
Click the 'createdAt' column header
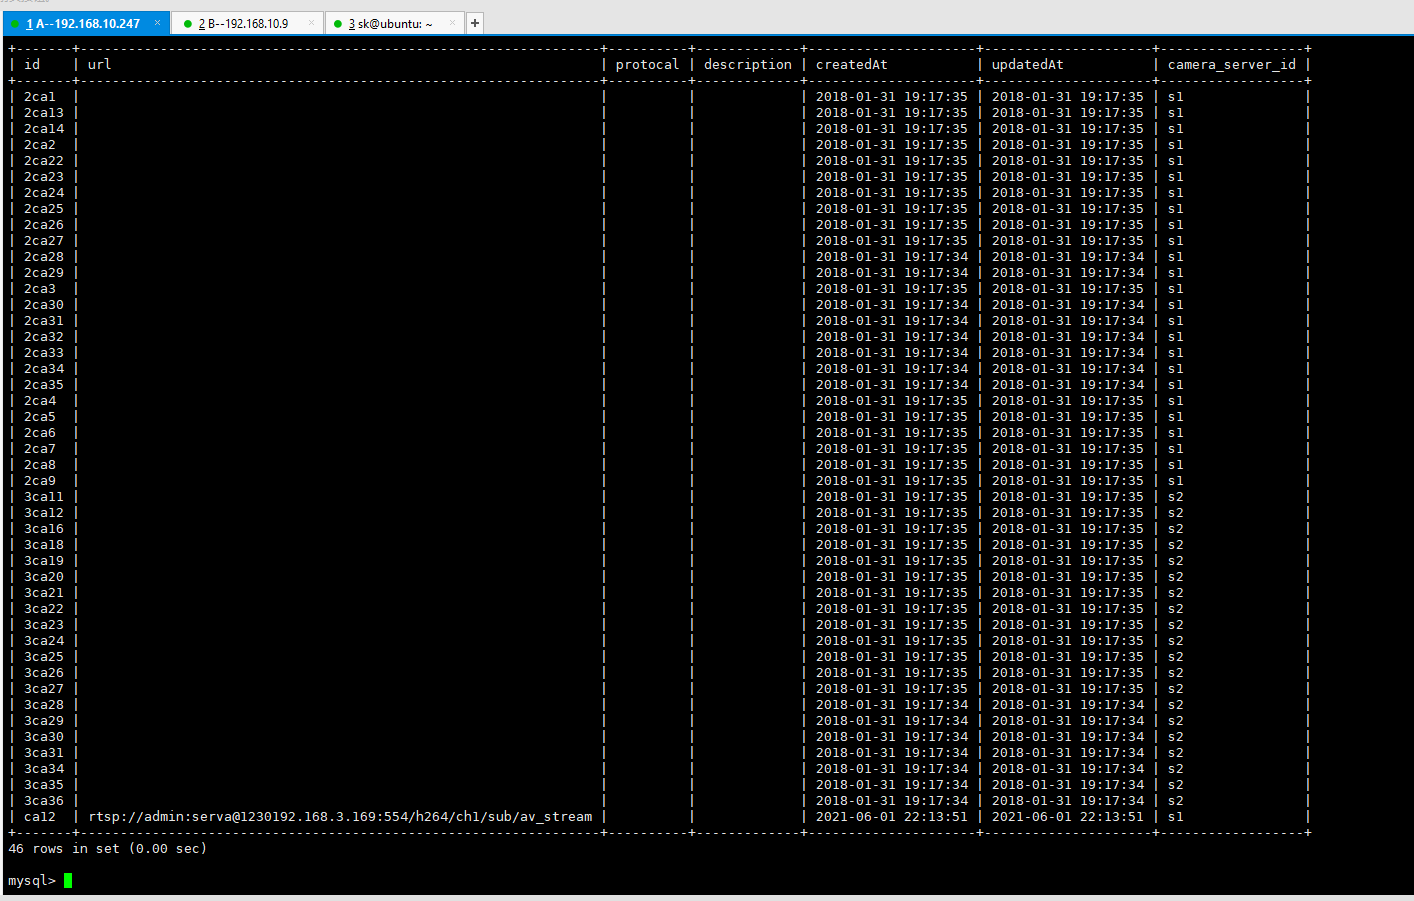pyautogui.click(x=851, y=64)
